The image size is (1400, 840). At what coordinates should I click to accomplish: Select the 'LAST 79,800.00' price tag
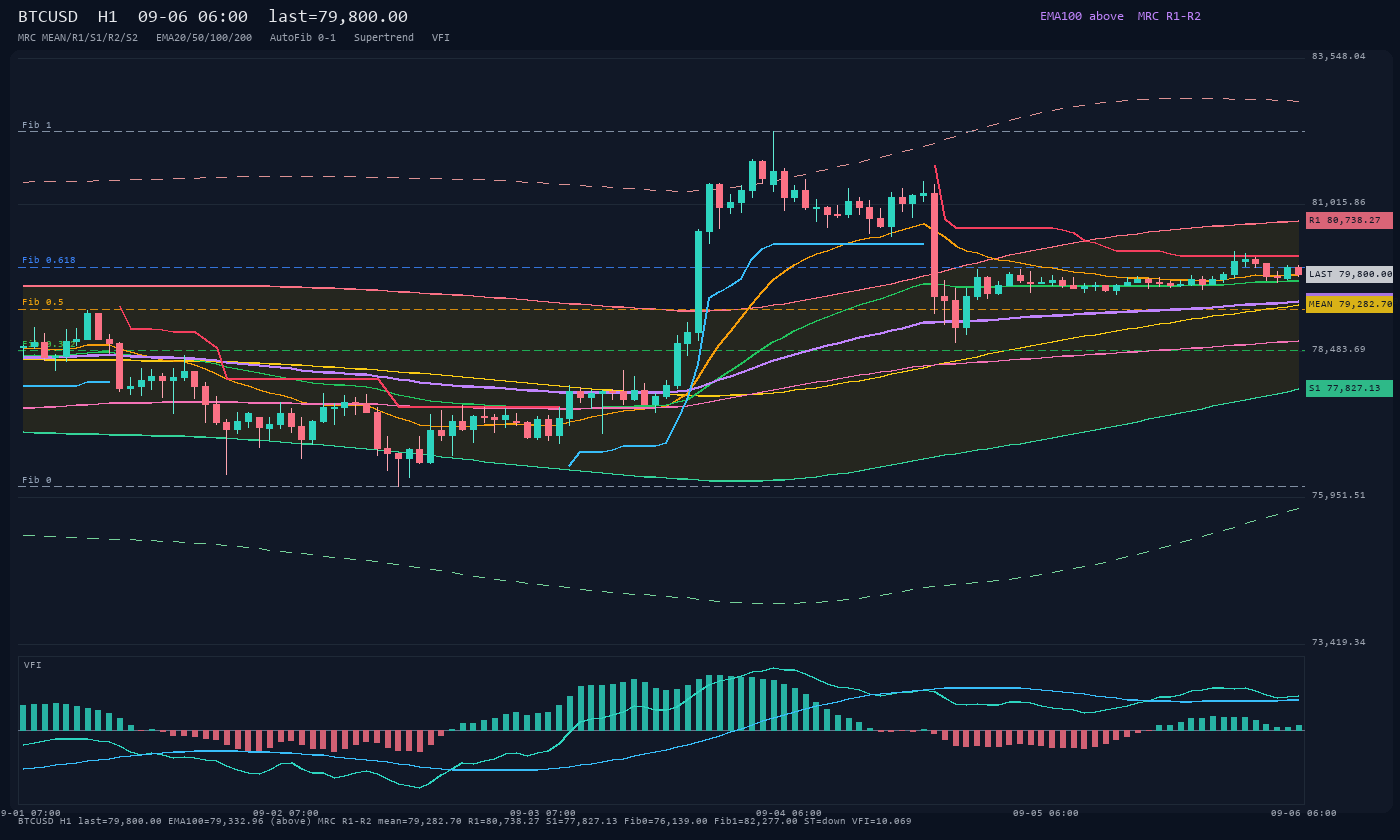pyautogui.click(x=1349, y=274)
